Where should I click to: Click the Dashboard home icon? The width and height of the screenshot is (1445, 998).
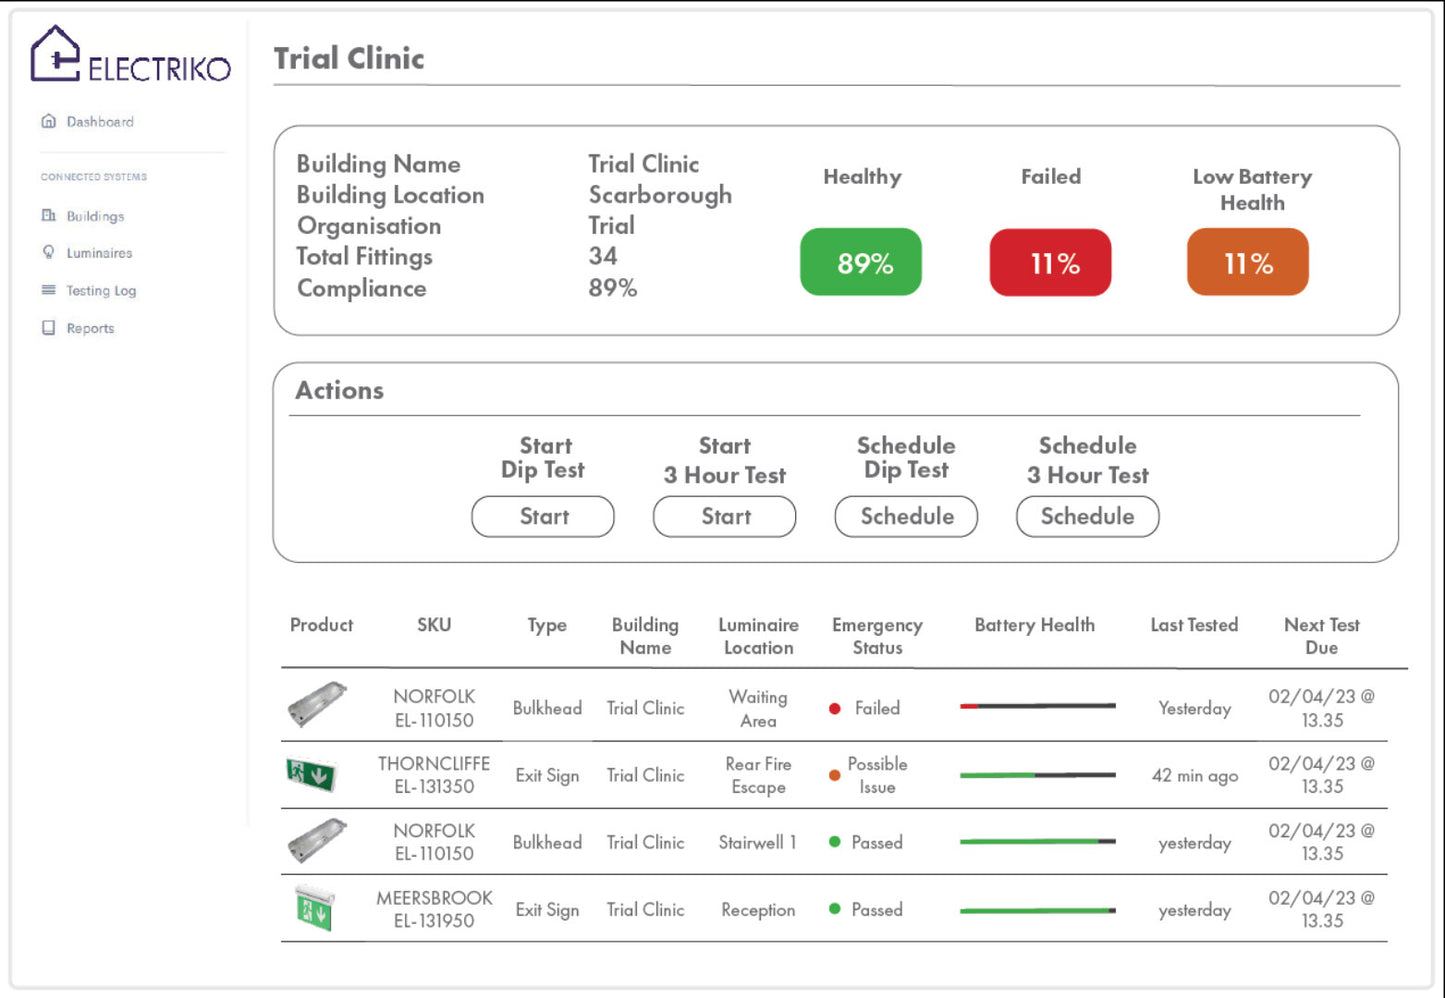(49, 121)
